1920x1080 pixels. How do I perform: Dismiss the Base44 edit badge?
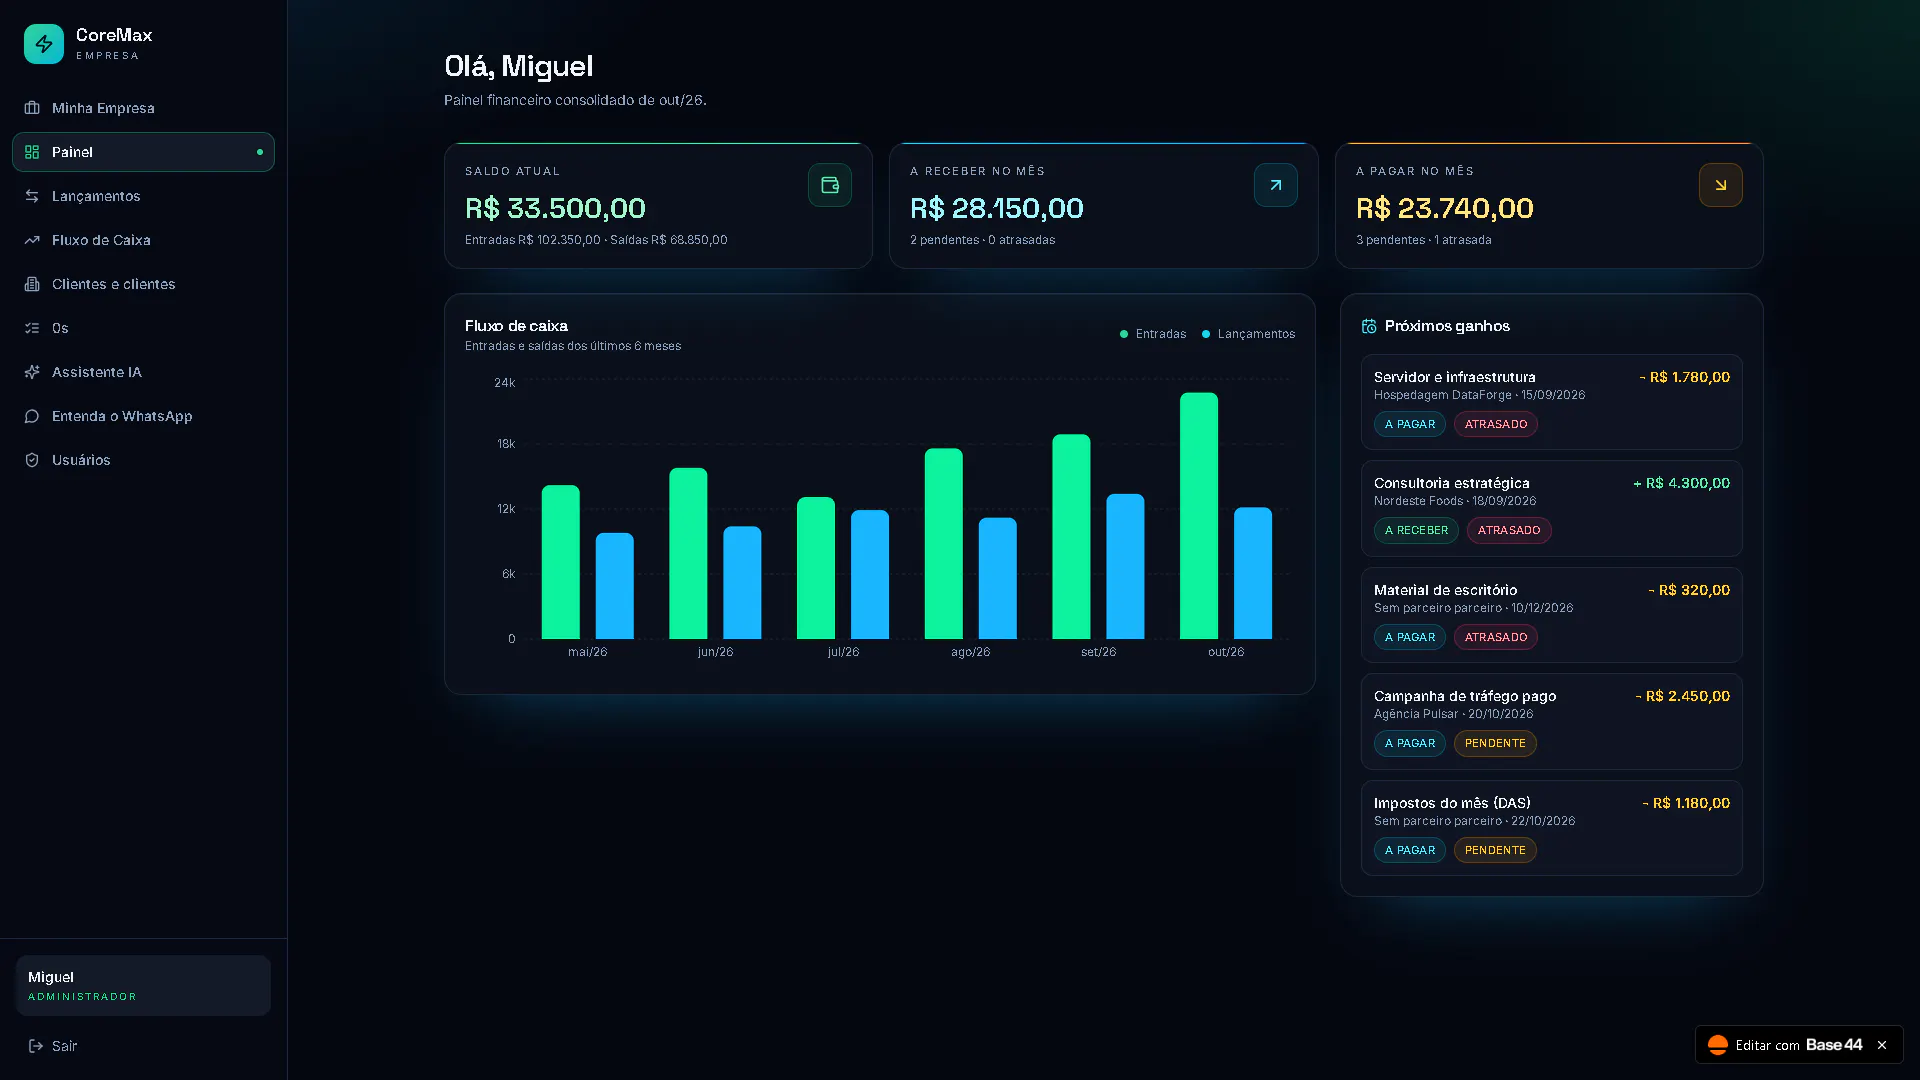[x=1882, y=1045]
